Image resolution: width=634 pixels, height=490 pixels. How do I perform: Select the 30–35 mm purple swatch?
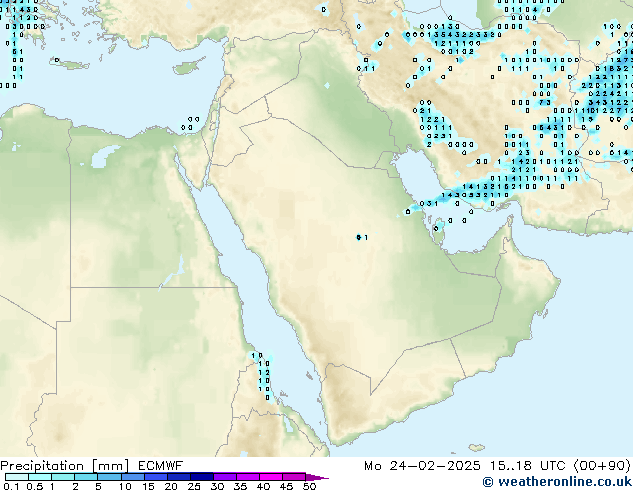point(225,477)
